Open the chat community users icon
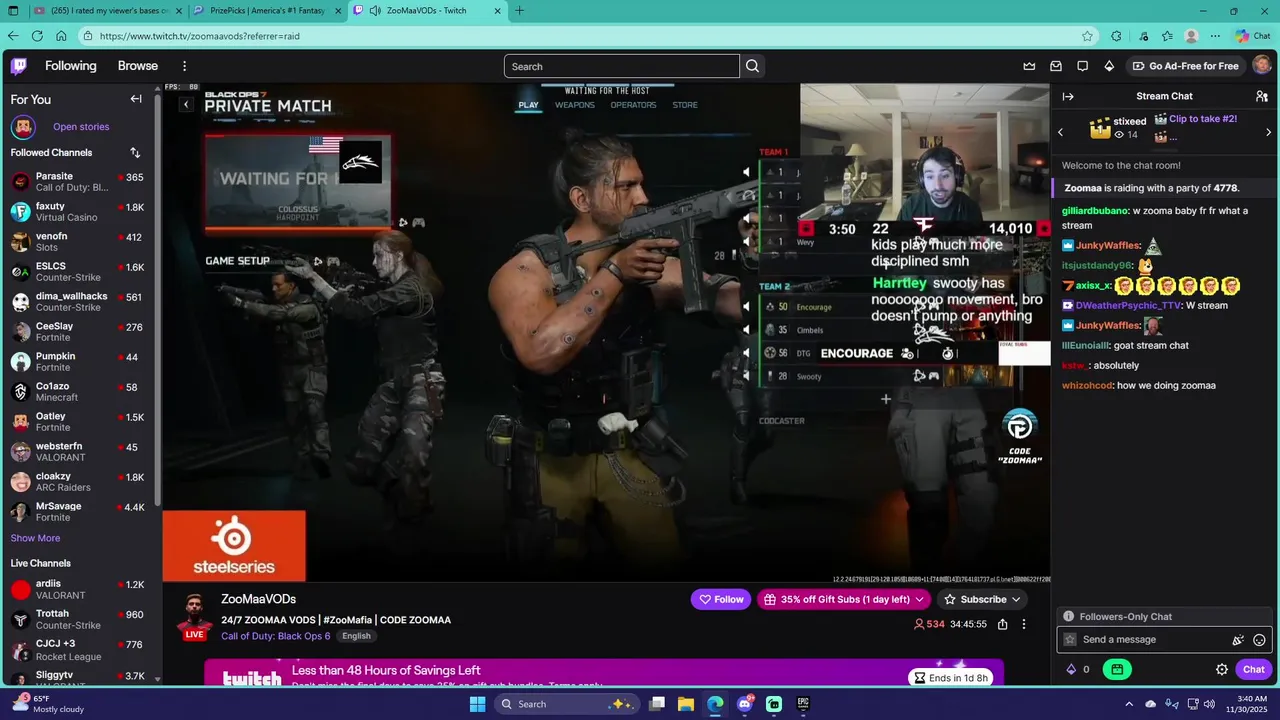 (1262, 96)
